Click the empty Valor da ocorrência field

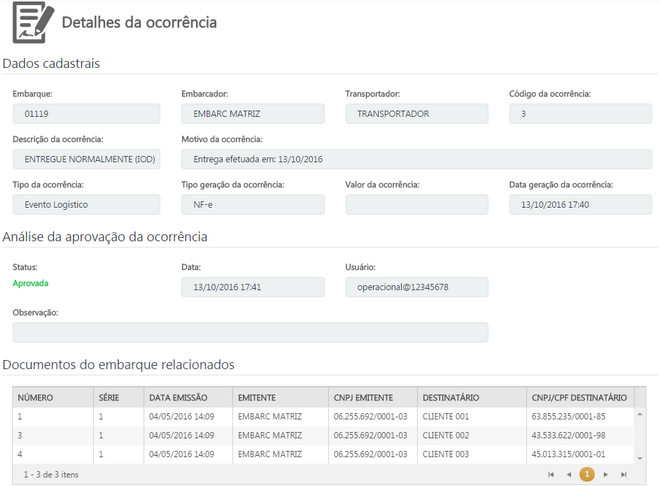417,204
